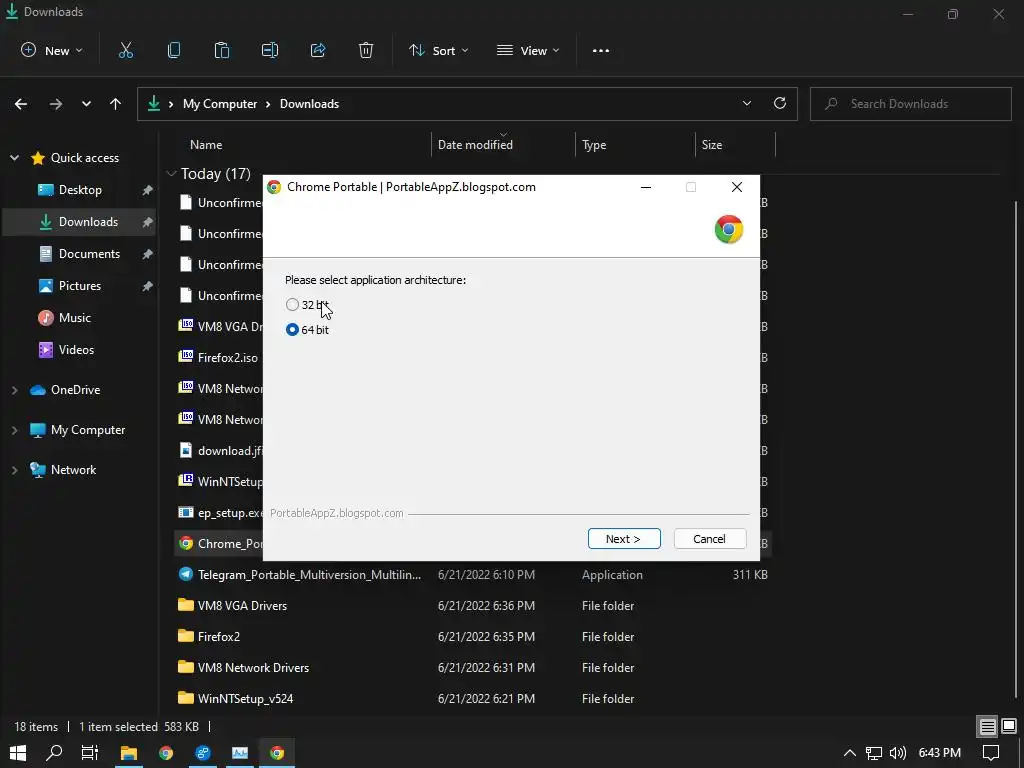Select the ep_setup.exe file

tap(230, 513)
